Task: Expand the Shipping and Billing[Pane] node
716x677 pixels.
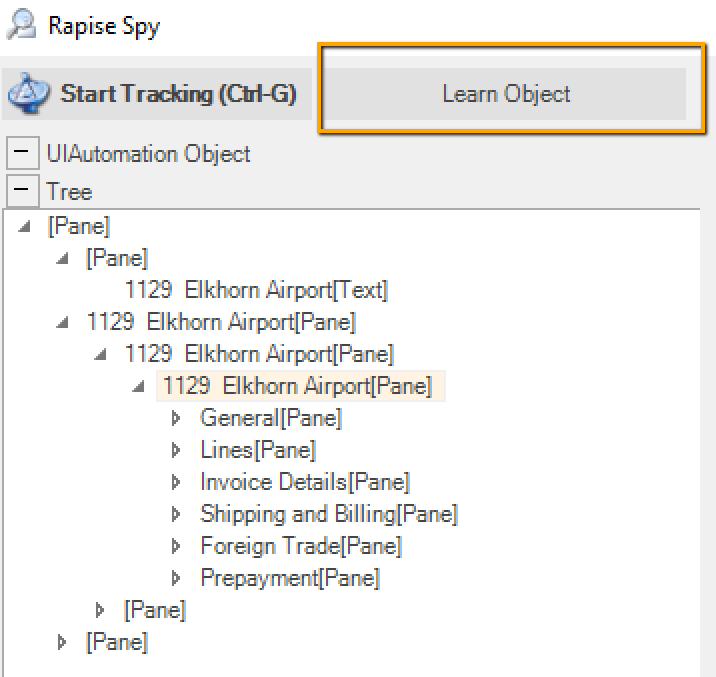Action: [x=177, y=514]
